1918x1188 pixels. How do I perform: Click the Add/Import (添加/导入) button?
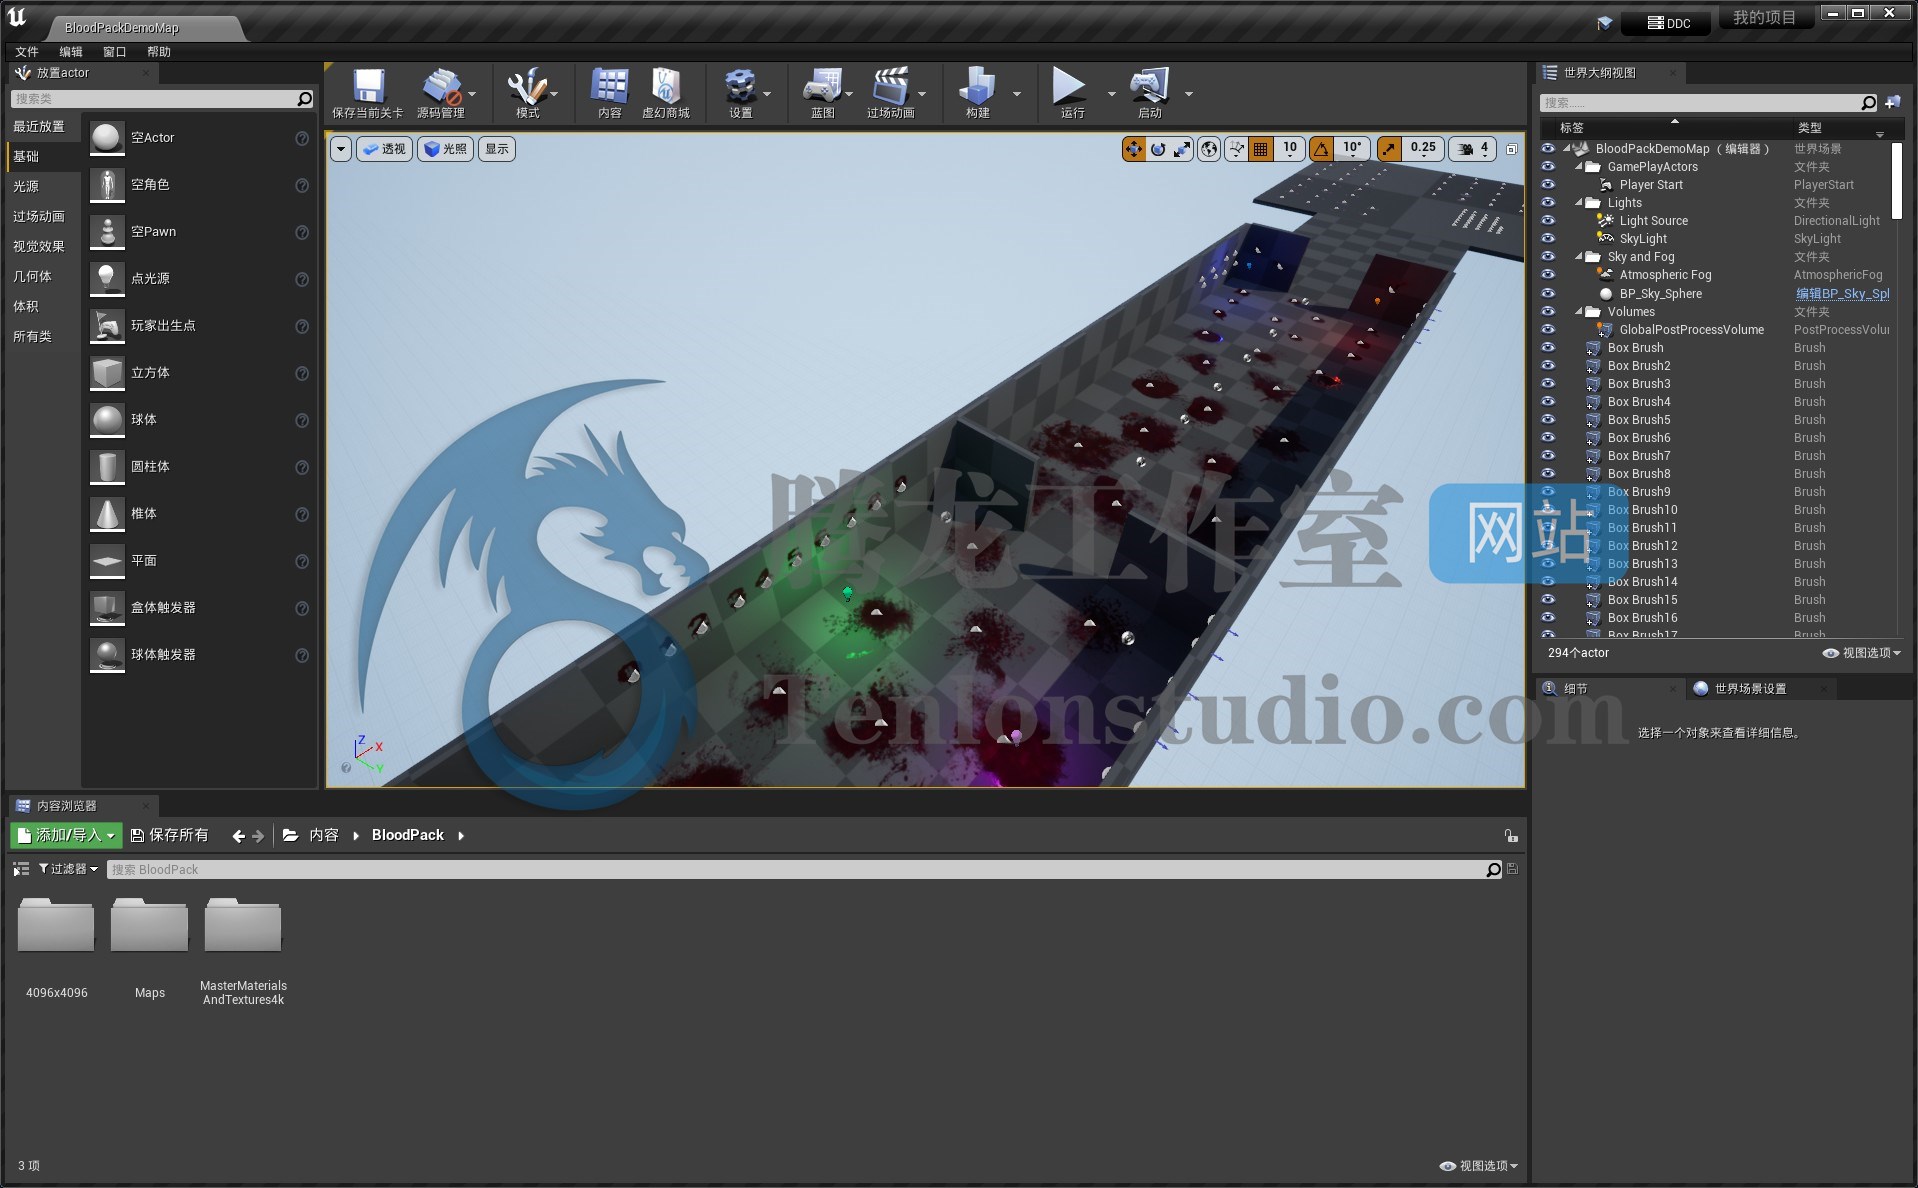[x=66, y=835]
